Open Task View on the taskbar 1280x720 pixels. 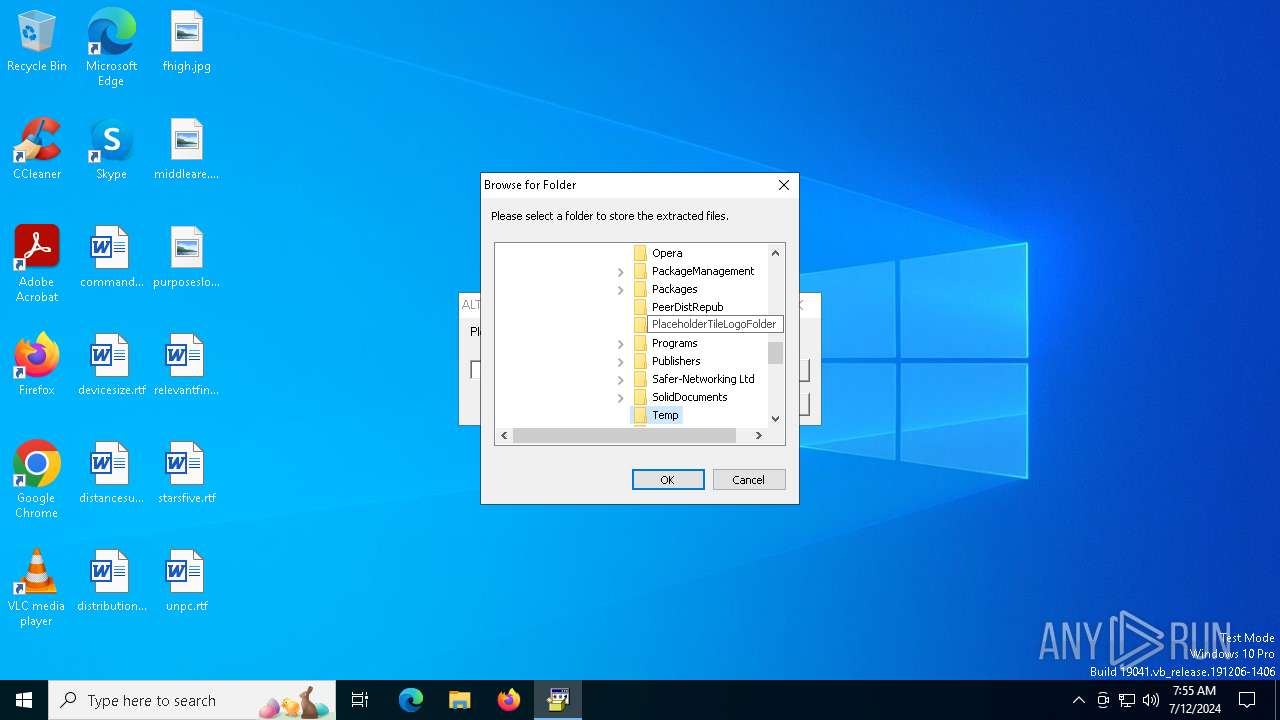[360, 700]
